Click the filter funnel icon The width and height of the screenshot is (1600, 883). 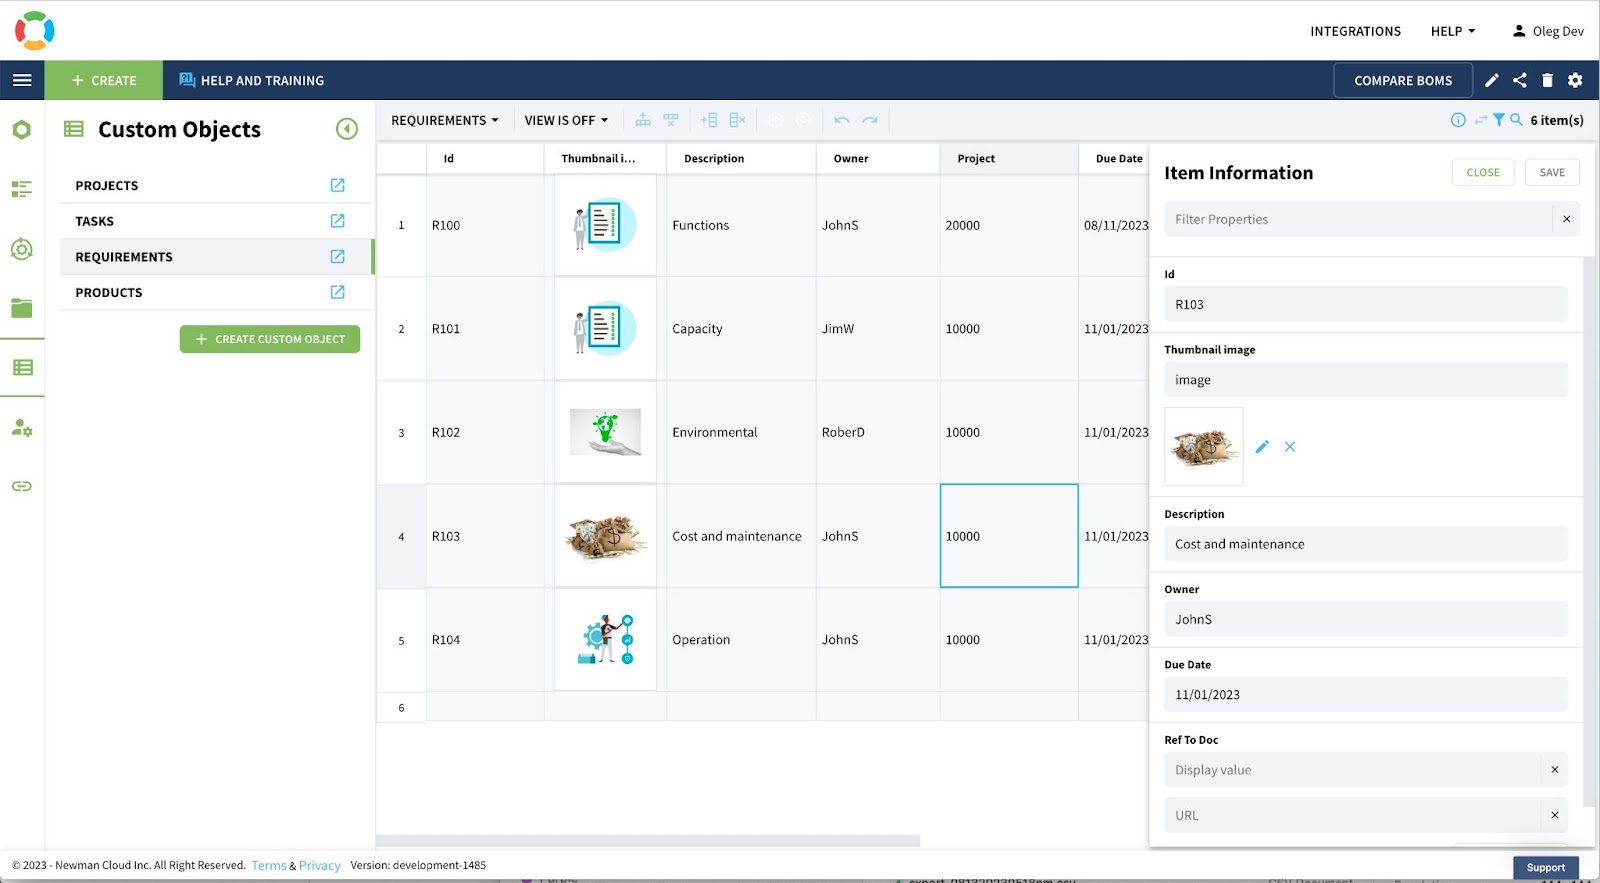pos(1499,120)
